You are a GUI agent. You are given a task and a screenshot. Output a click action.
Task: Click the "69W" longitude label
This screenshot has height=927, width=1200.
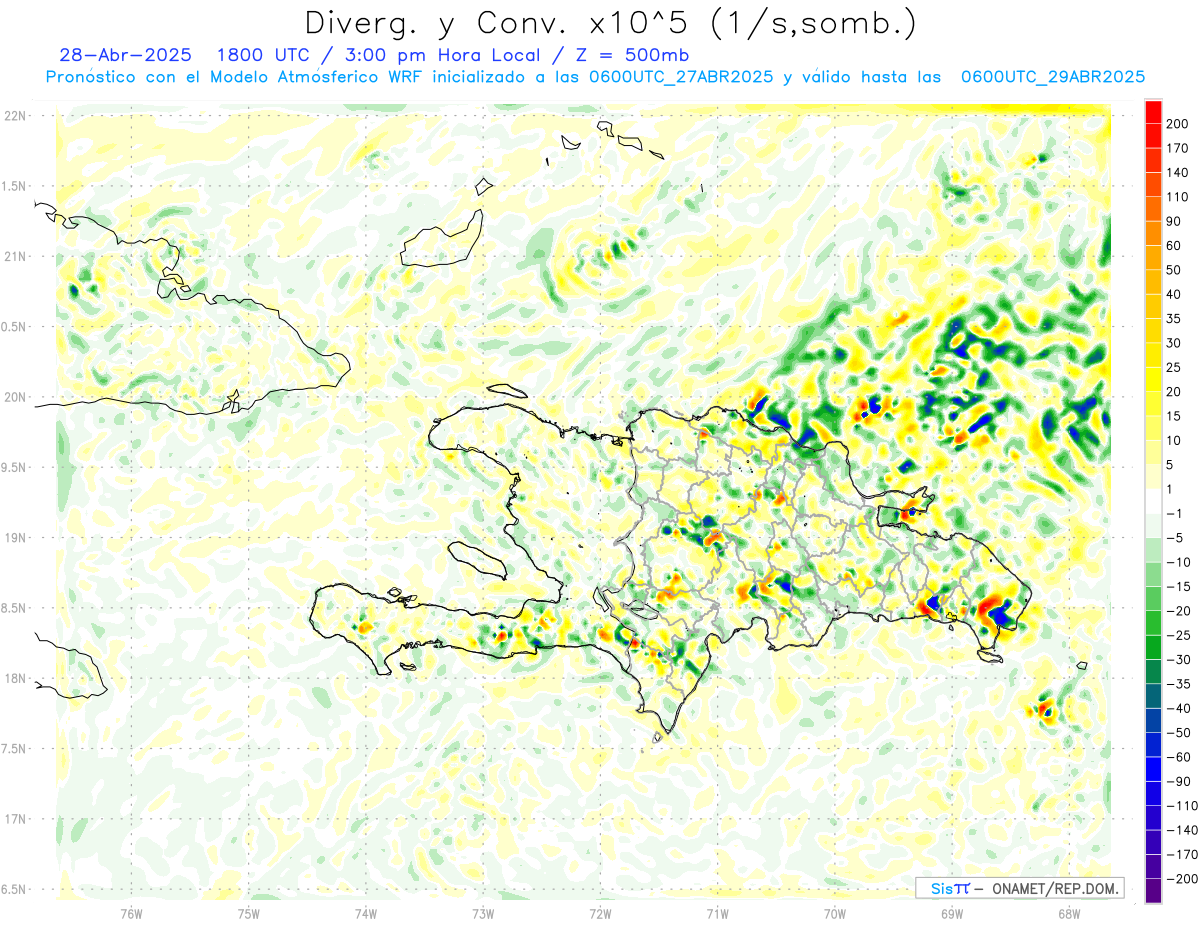coord(952,913)
